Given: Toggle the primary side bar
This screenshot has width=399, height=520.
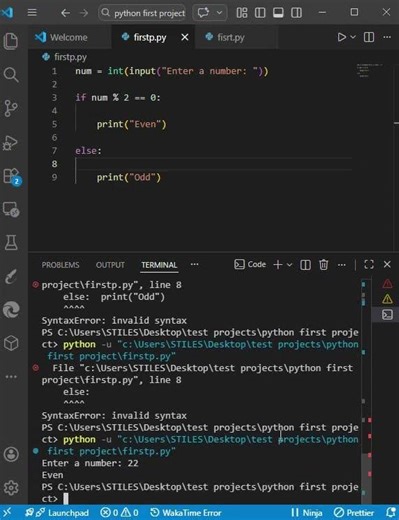Looking at the screenshot, I should pos(260,13).
